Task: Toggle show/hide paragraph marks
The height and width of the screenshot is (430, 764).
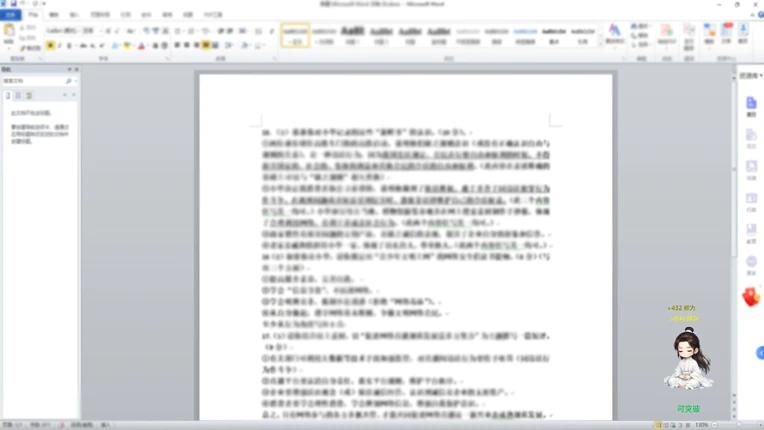Action: pyautogui.click(x=271, y=31)
